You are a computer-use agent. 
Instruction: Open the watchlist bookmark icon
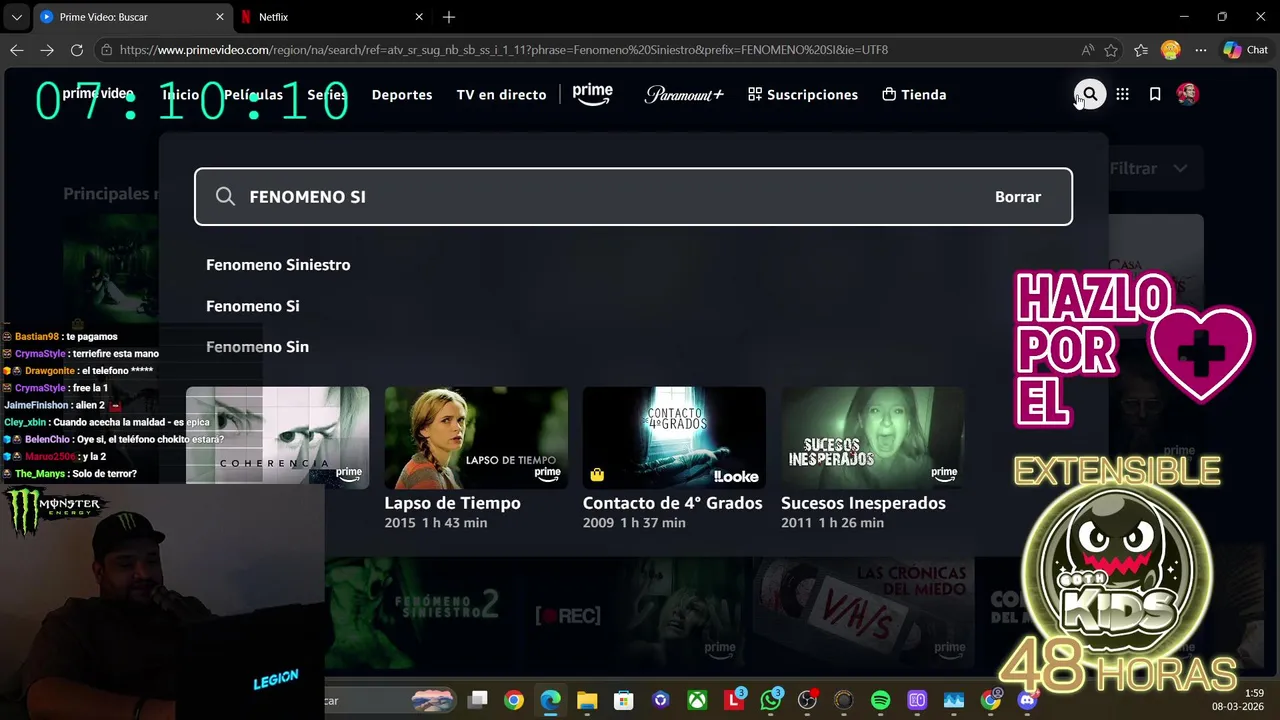click(x=1155, y=94)
